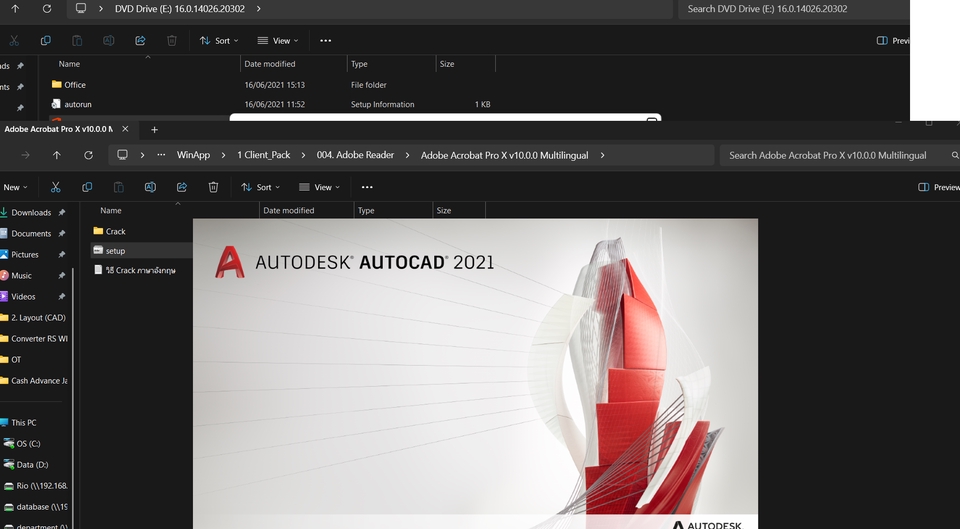Expand hidden breadcrumb folders ellipsis
Viewport: 960px width, 529px height.
[161, 155]
